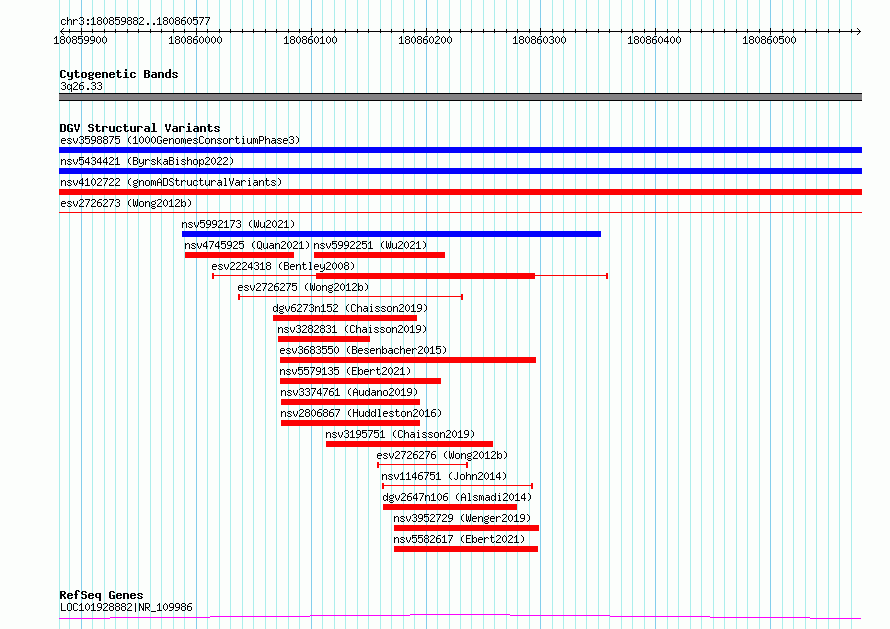
Task: Select the red nsv5579135 variant bar
Action: 360,381
